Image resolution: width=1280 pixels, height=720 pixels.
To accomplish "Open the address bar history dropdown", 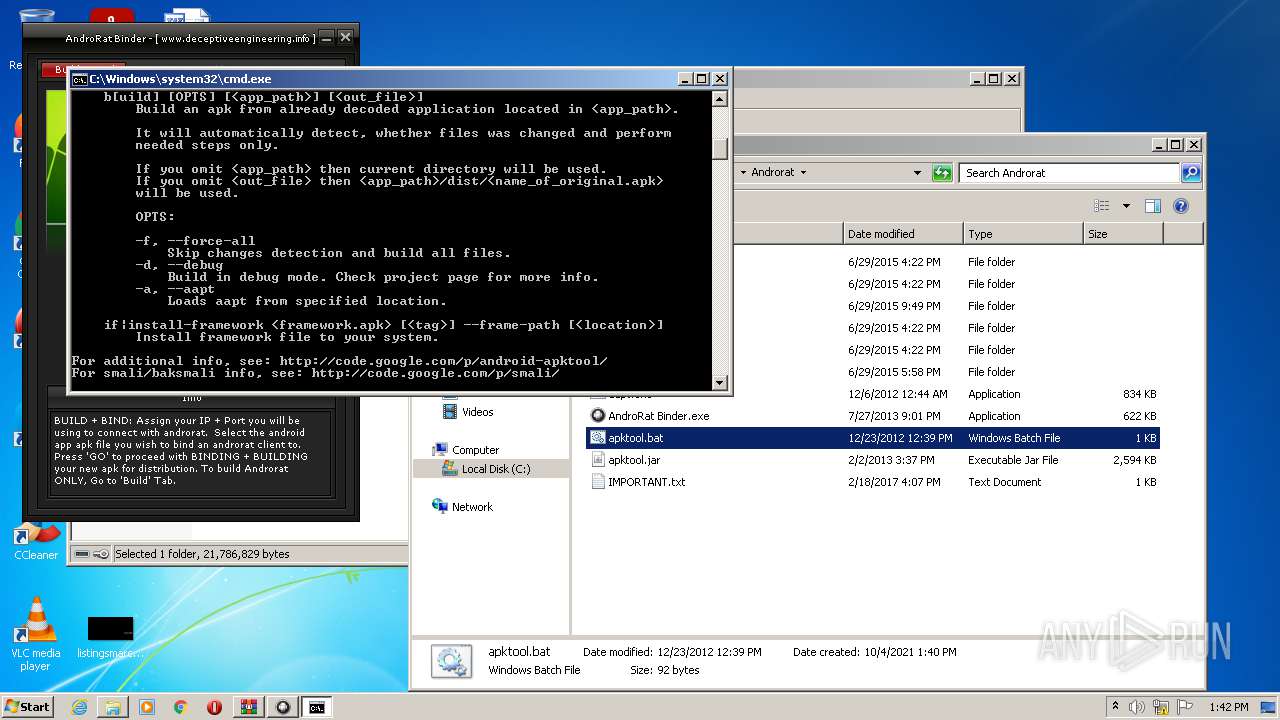I will pyautogui.click(x=917, y=173).
